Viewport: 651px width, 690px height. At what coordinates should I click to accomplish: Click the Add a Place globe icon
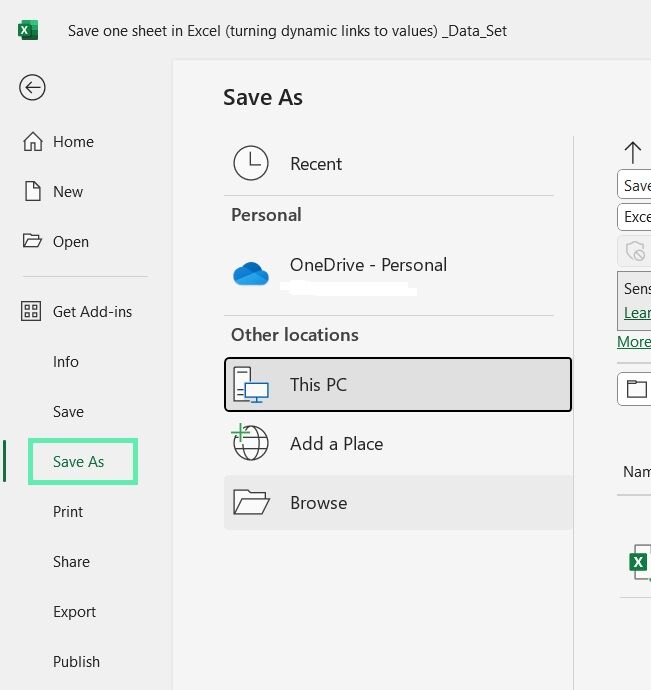pyautogui.click(x=250, y=442)
